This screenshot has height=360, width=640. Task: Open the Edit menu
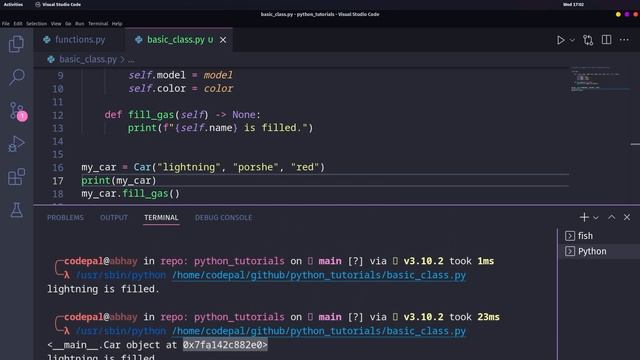click(18, 24)
